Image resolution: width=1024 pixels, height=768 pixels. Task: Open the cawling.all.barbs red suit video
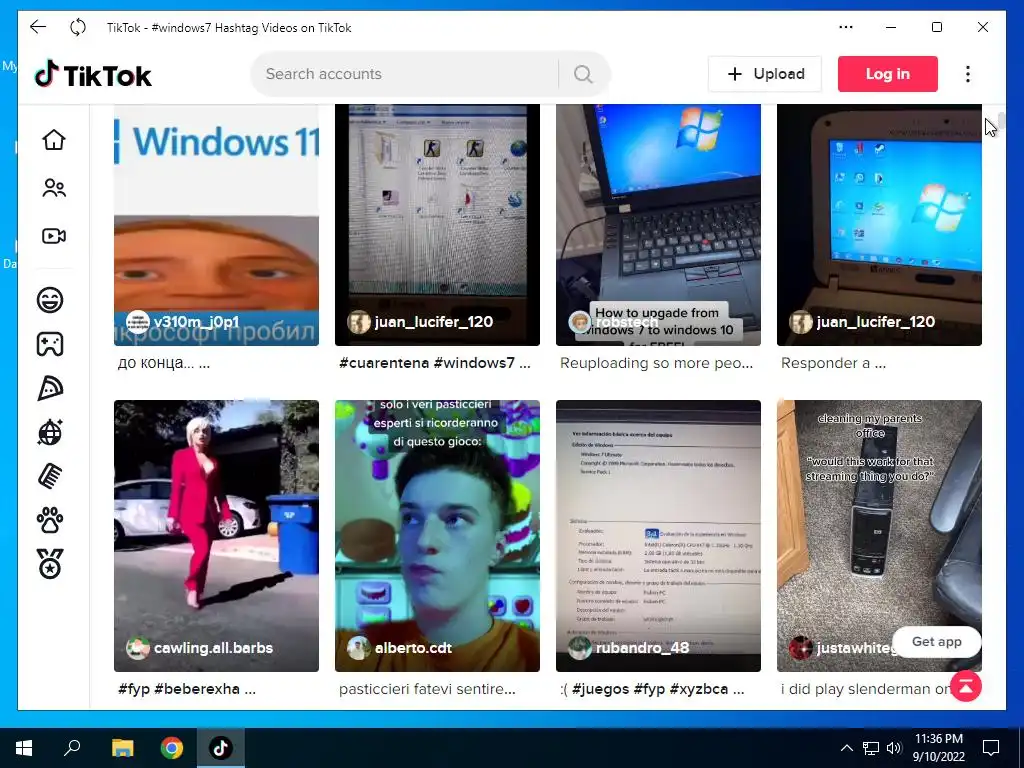(216, 536)
